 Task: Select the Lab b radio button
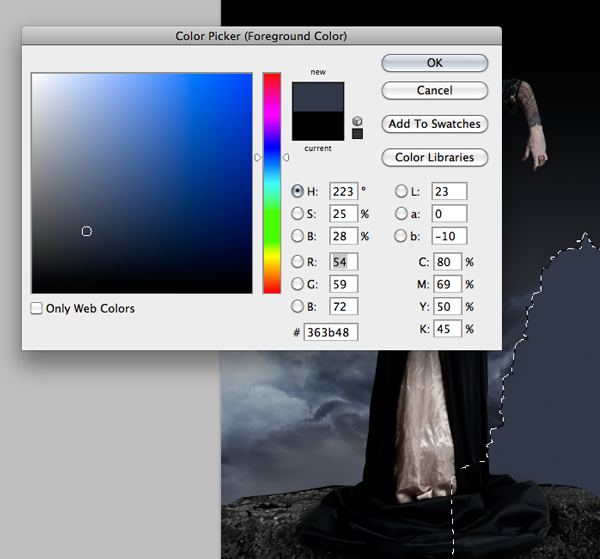click(x=401, y=236)
